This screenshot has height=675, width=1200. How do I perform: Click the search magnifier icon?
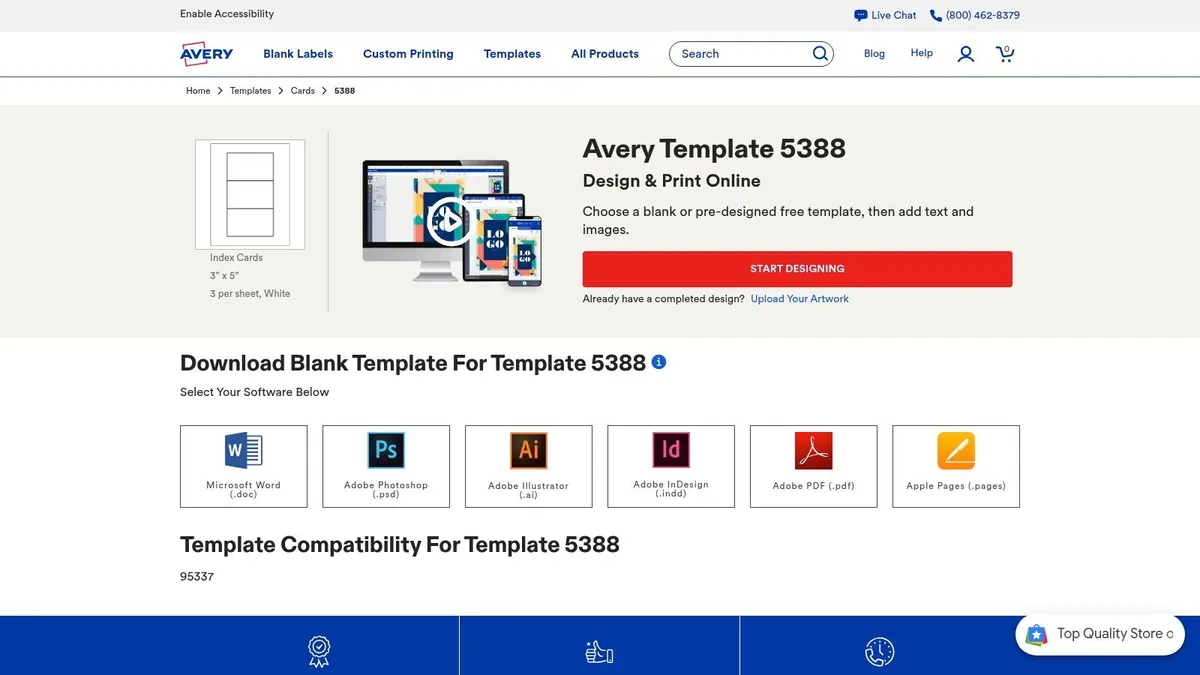point(820,54)
